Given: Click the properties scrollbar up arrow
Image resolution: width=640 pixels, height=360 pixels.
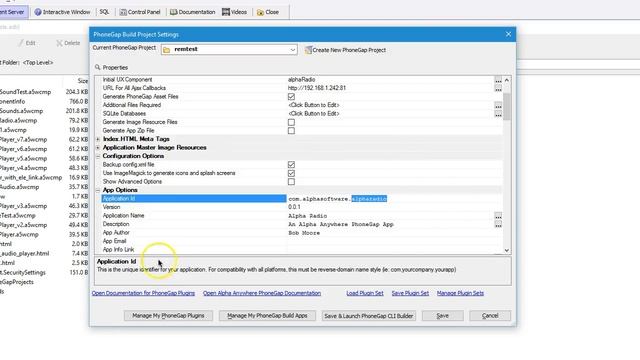Looking at the screenshot, I should pyautogui.click(x=507, y=80).
